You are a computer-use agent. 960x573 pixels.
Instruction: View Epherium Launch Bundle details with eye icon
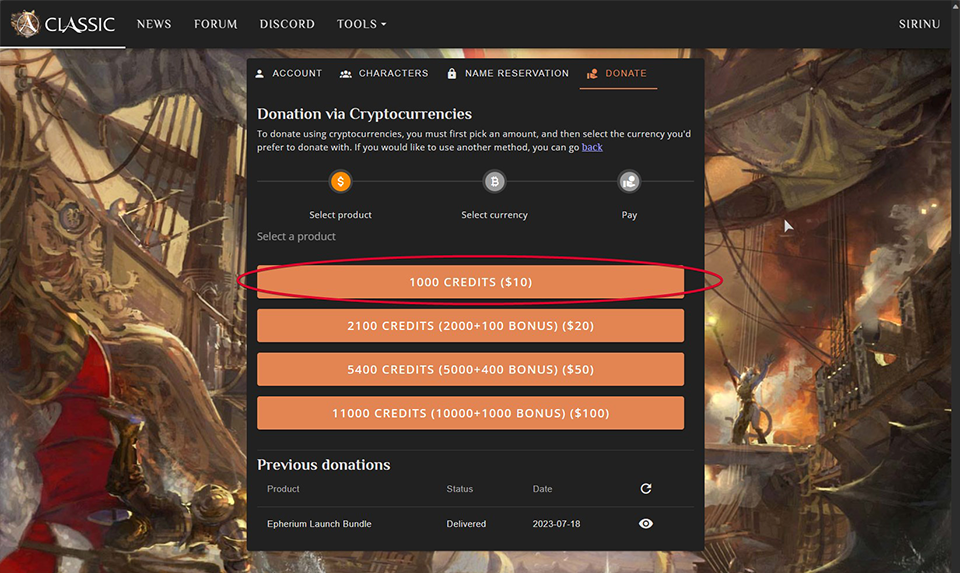click(x=646, y=523)
